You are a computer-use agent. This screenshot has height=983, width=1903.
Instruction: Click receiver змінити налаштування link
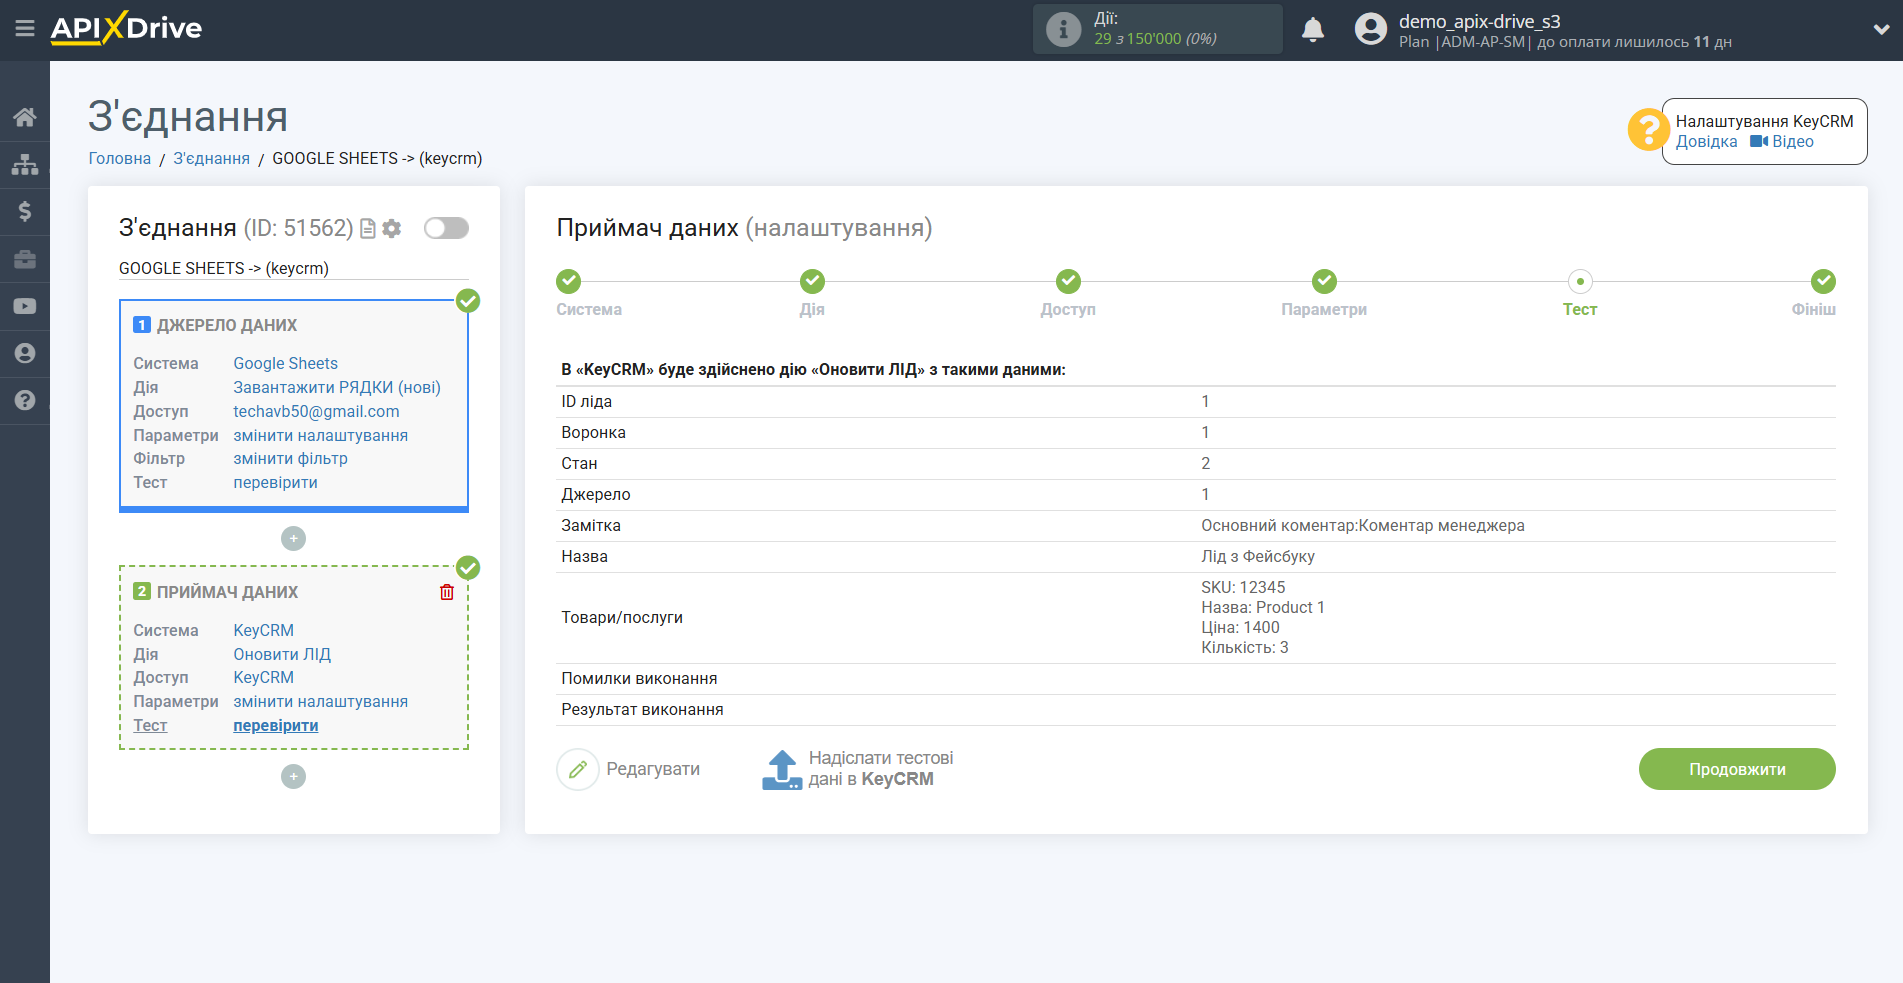321,702
